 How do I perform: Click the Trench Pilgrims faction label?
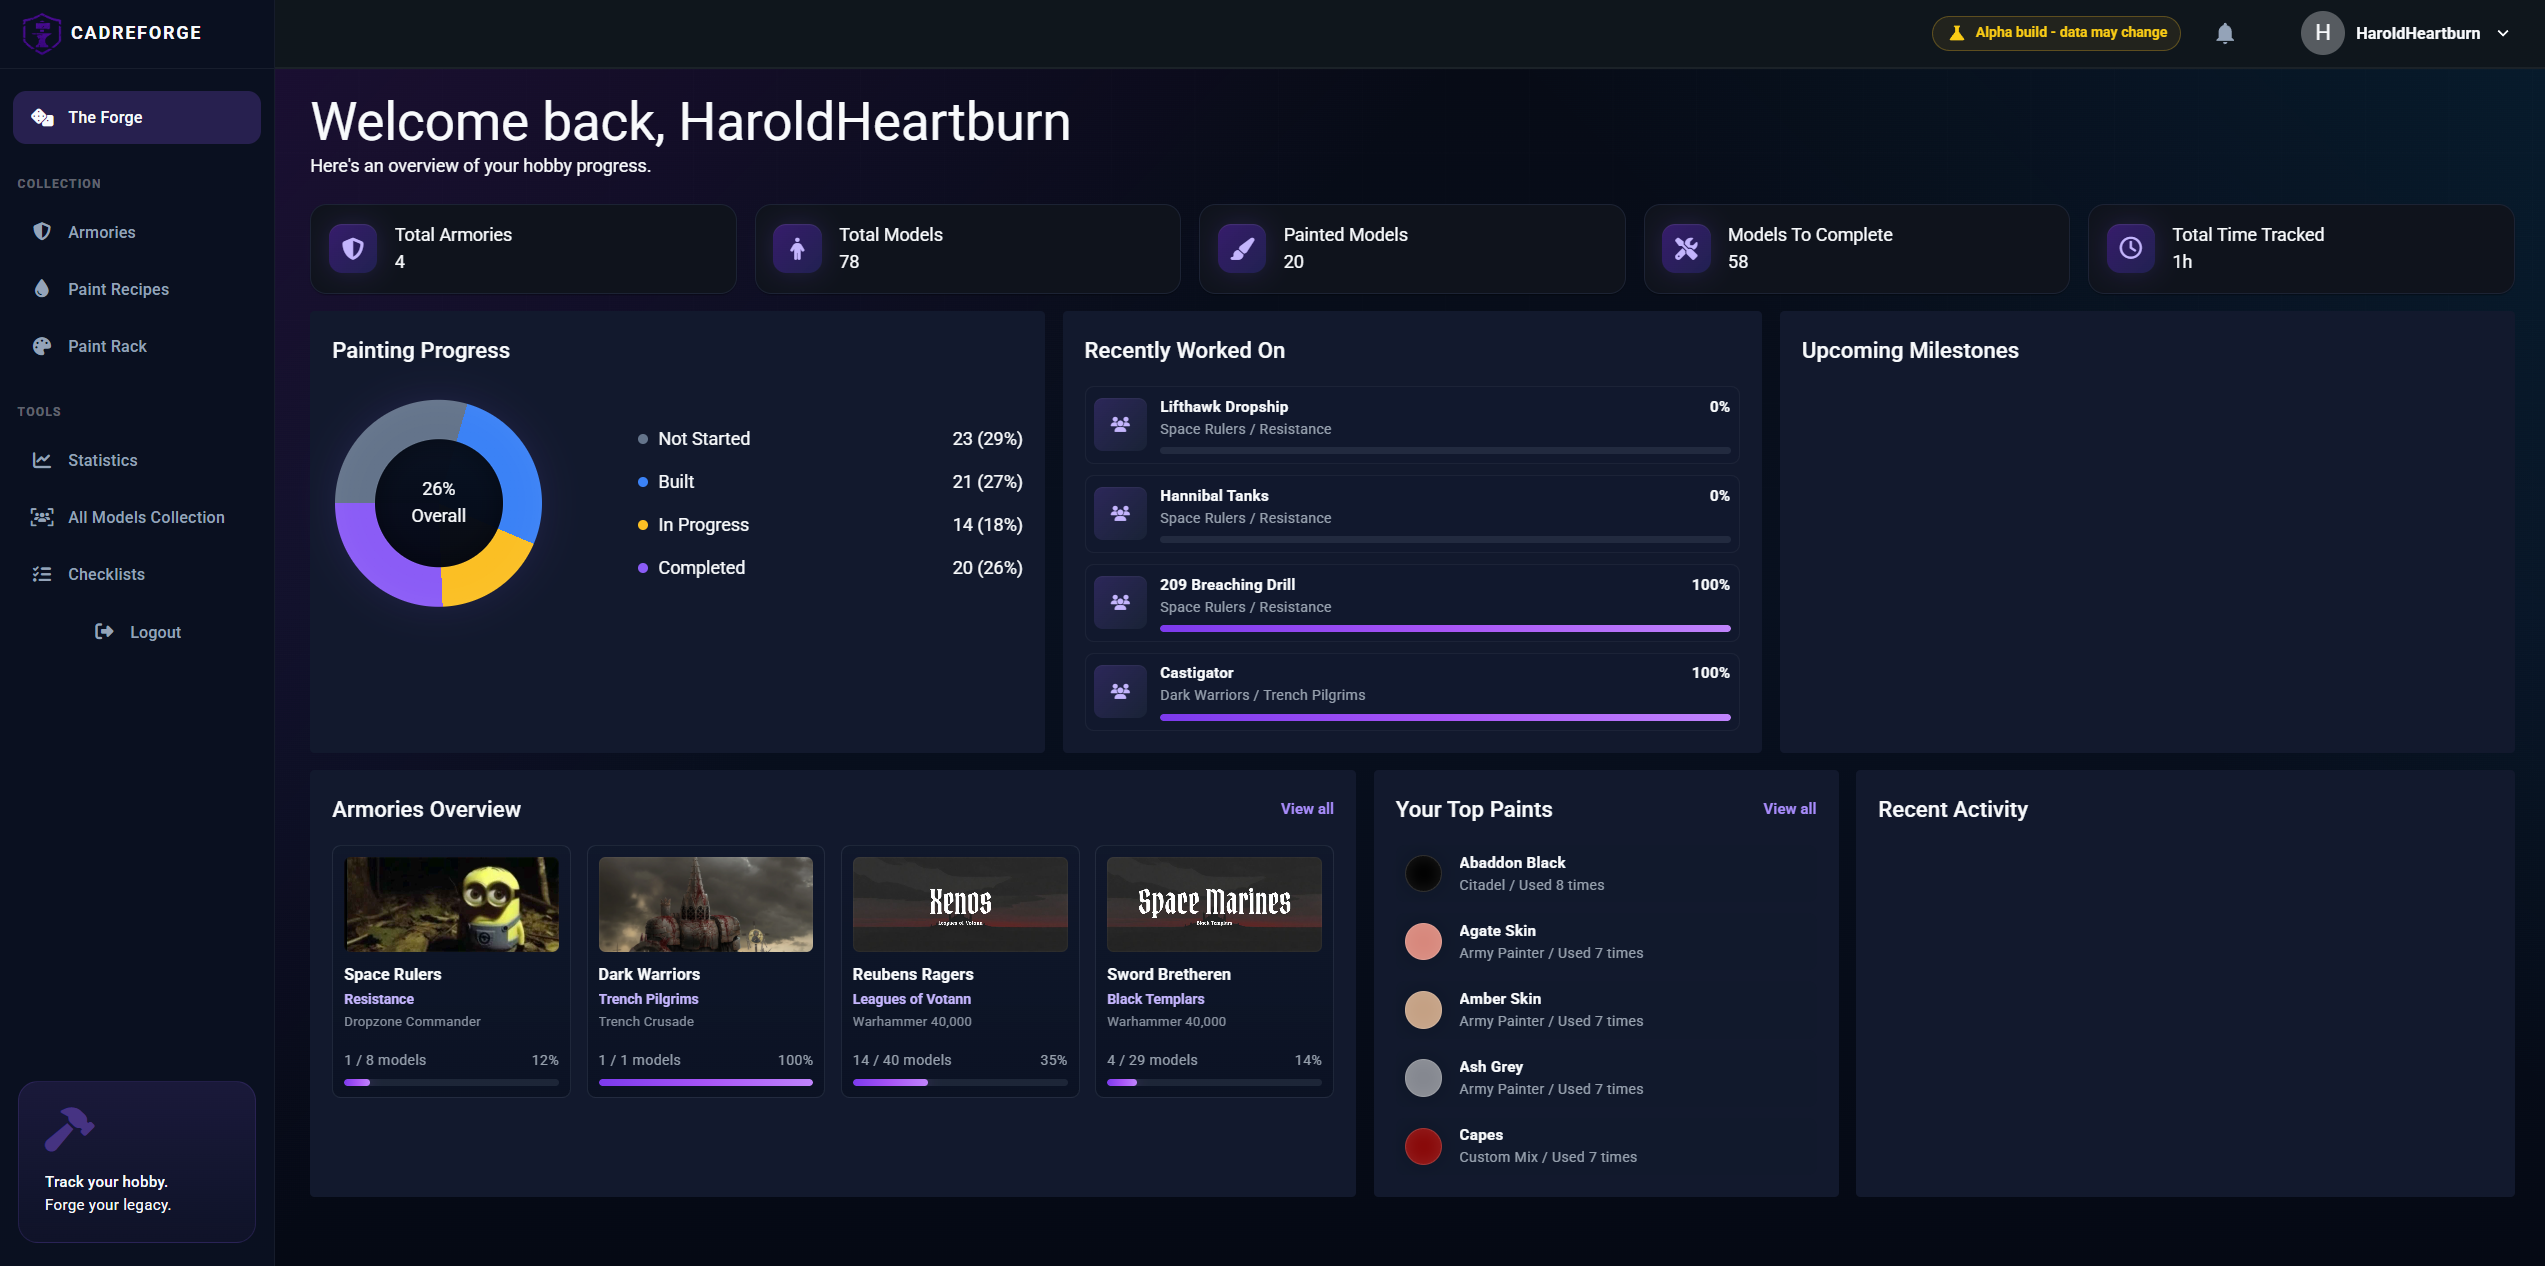click(648, 999)
